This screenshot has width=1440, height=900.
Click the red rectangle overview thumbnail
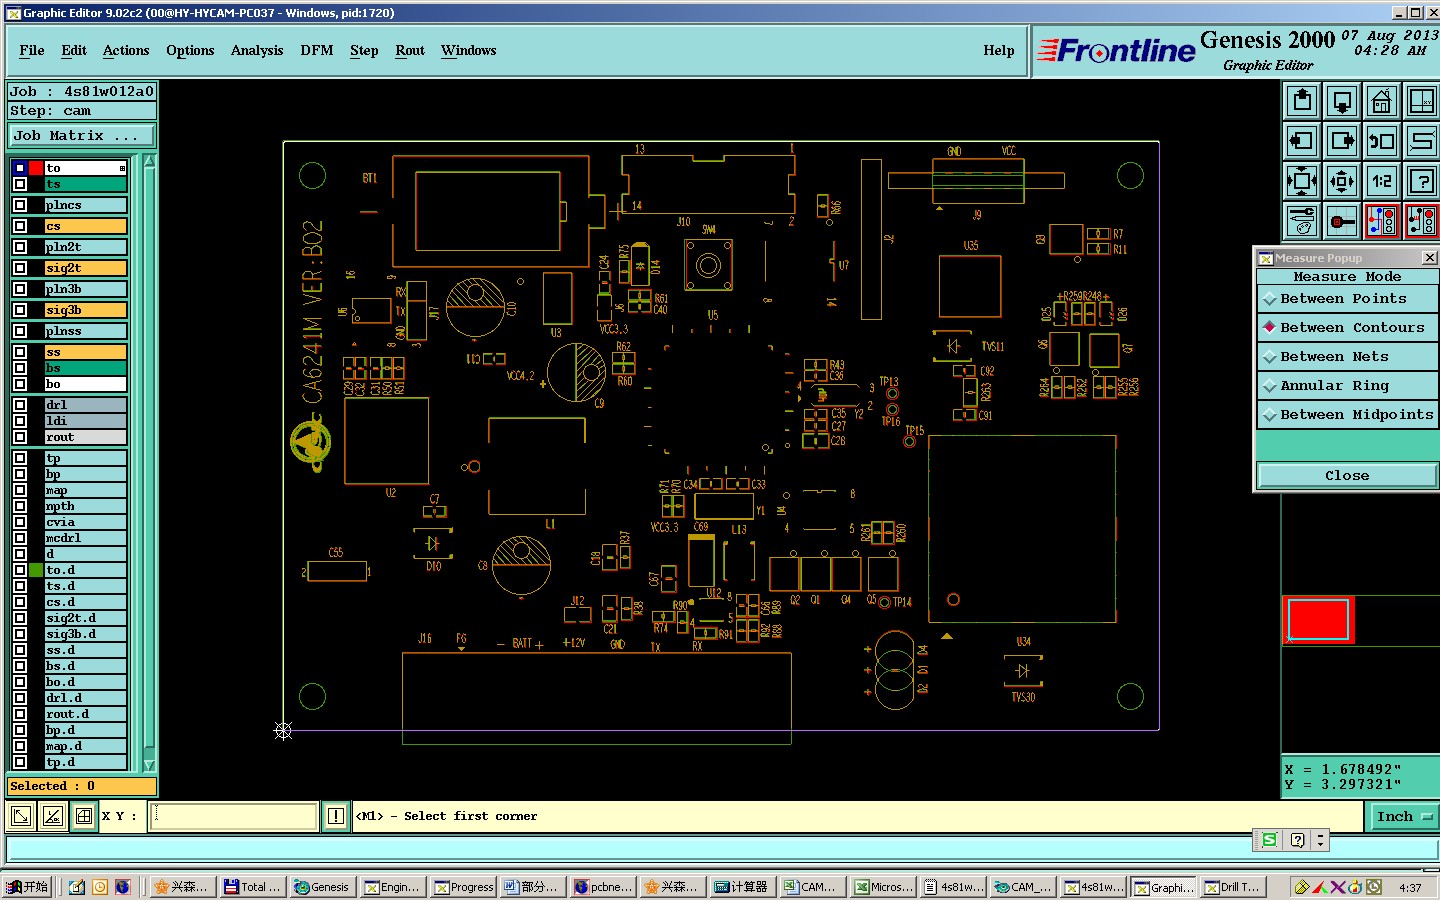coord(1318,619)
